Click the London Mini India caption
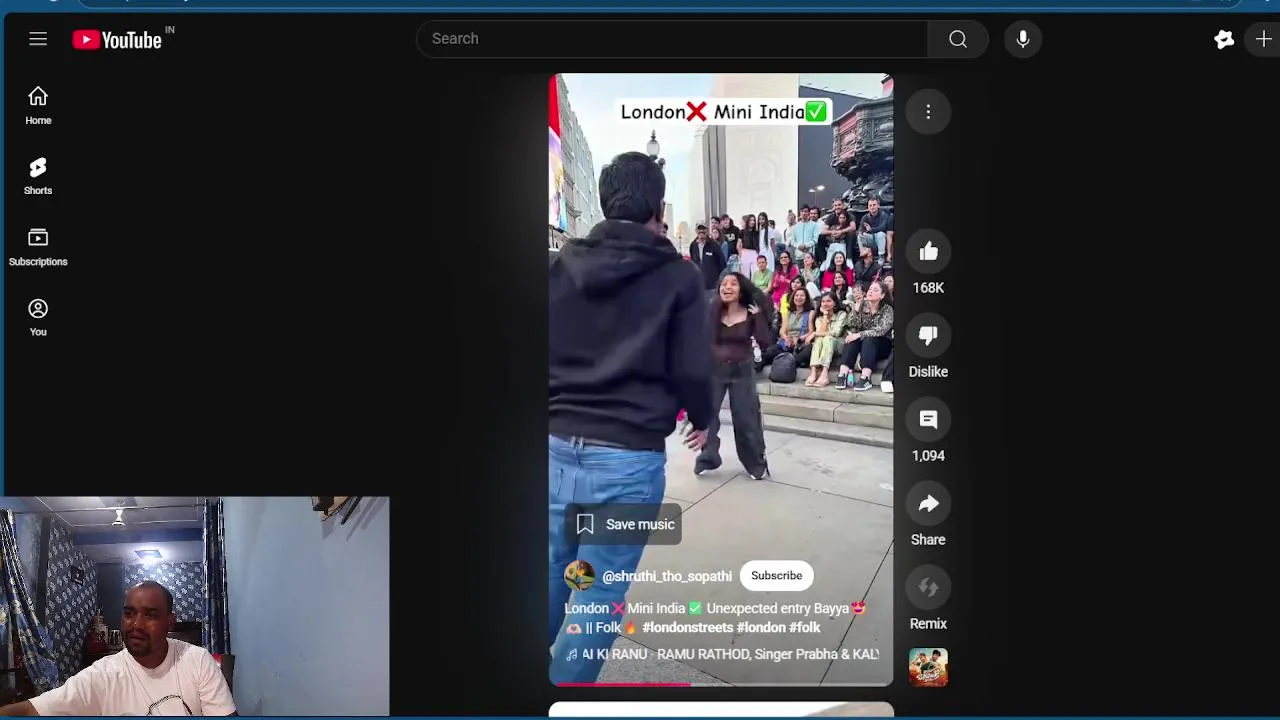1280x720 pixels. click(723, 112)
